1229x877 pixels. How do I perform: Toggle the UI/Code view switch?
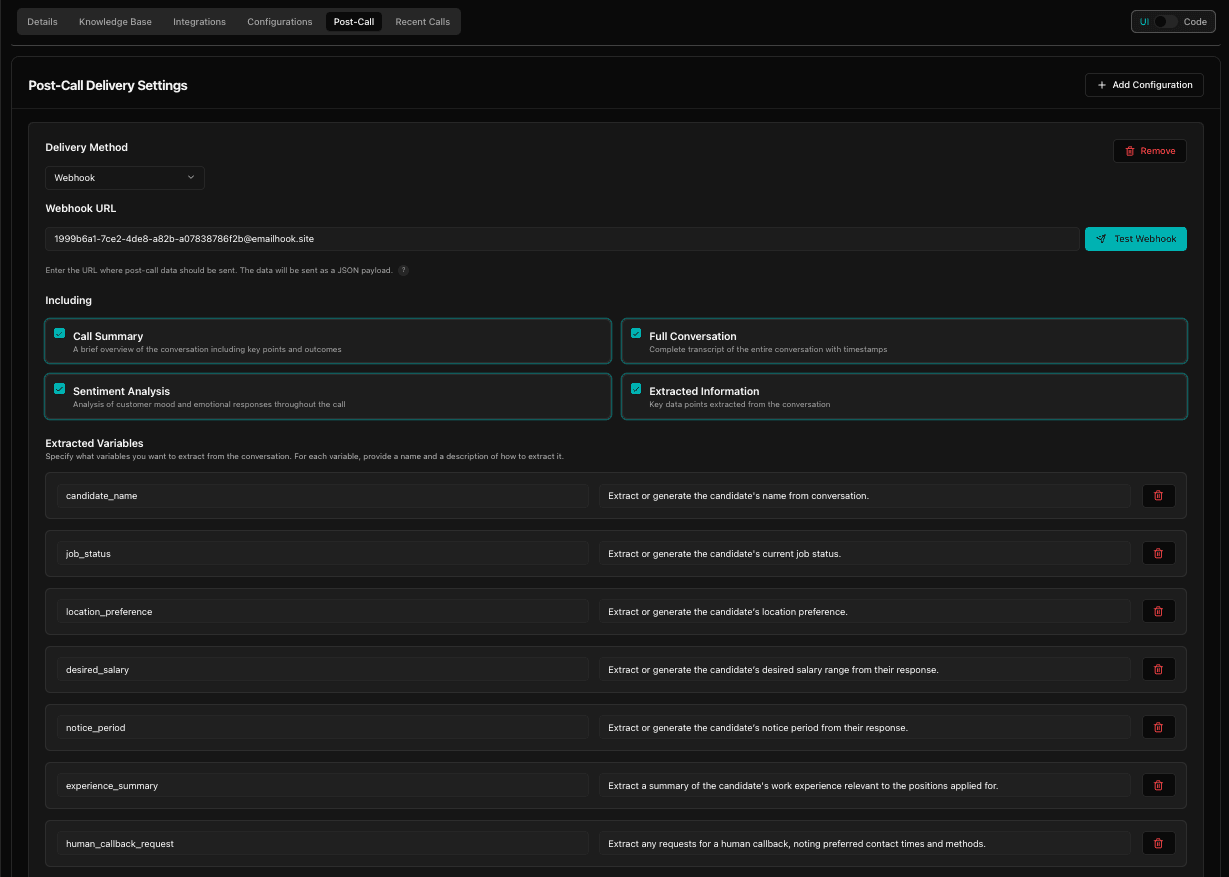[1165, 22]
